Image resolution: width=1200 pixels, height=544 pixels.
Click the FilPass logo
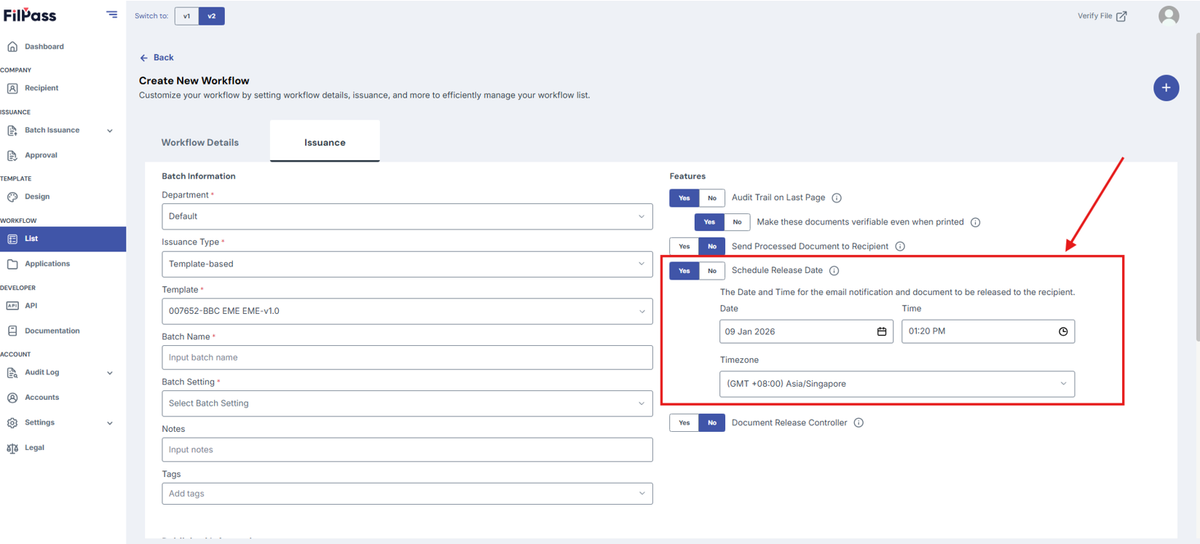click(29, 15)
